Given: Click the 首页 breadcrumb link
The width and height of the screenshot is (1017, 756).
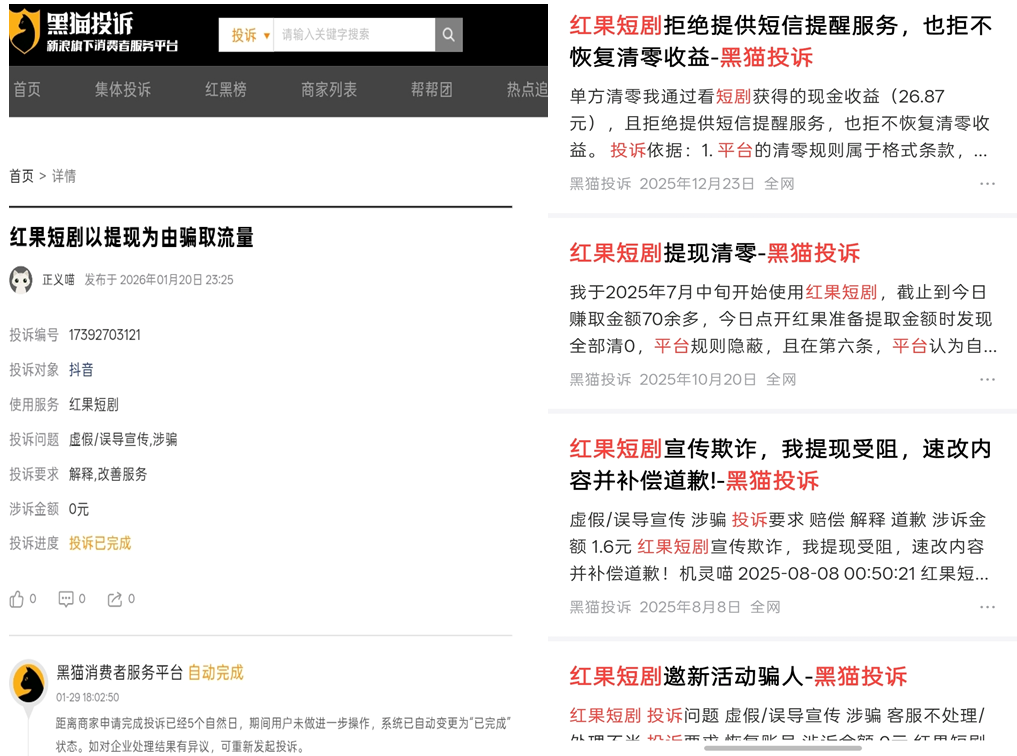Looking at the screenshot, I should pos(21,176).
